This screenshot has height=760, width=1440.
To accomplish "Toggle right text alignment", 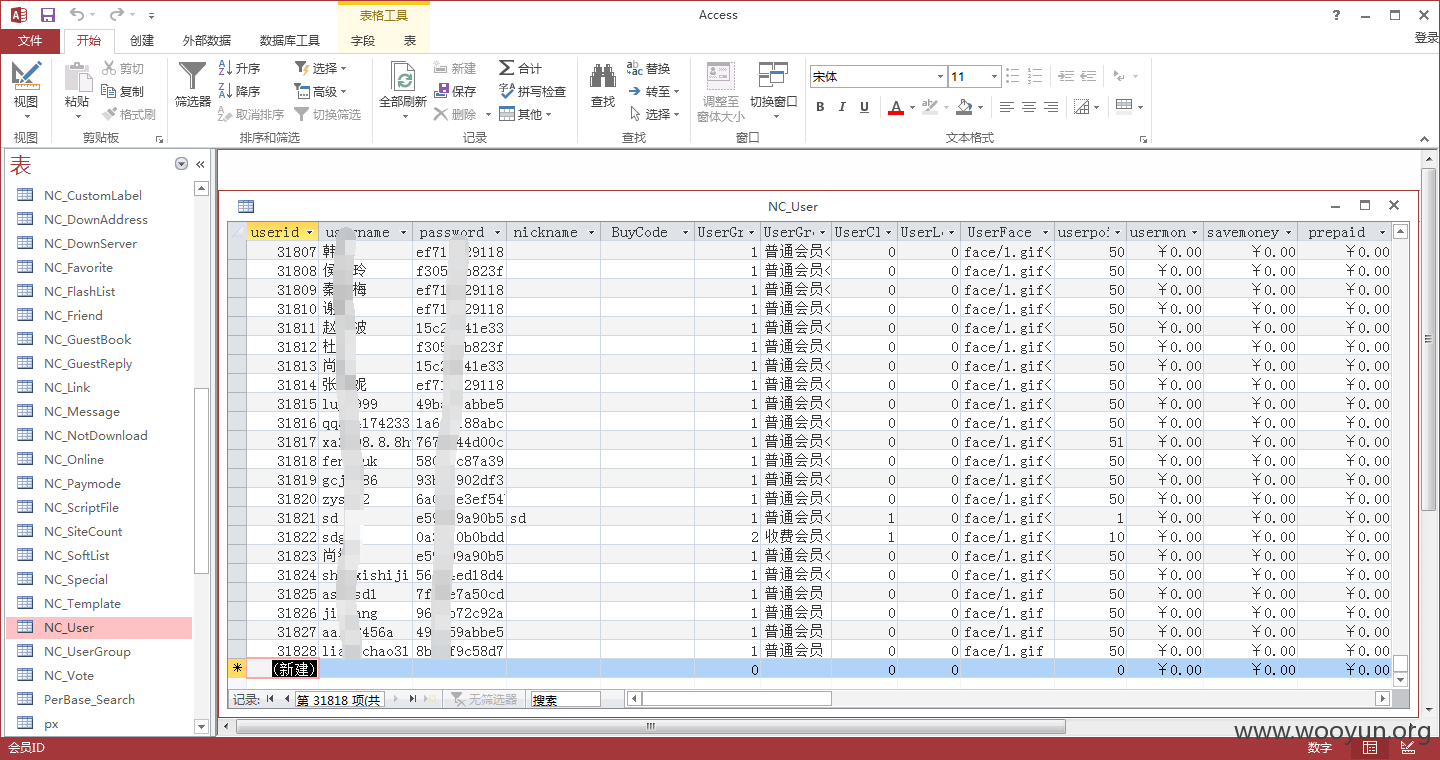I will (x=1051, y=107).
